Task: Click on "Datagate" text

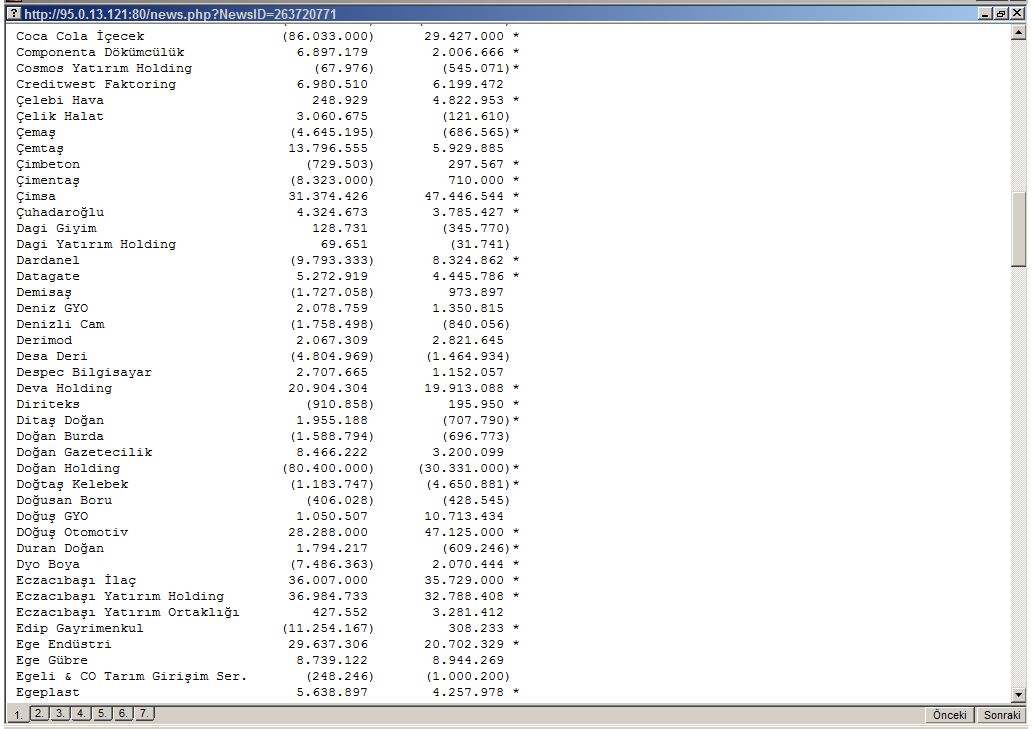Action: pyautogui.click(x=48, y=276)
